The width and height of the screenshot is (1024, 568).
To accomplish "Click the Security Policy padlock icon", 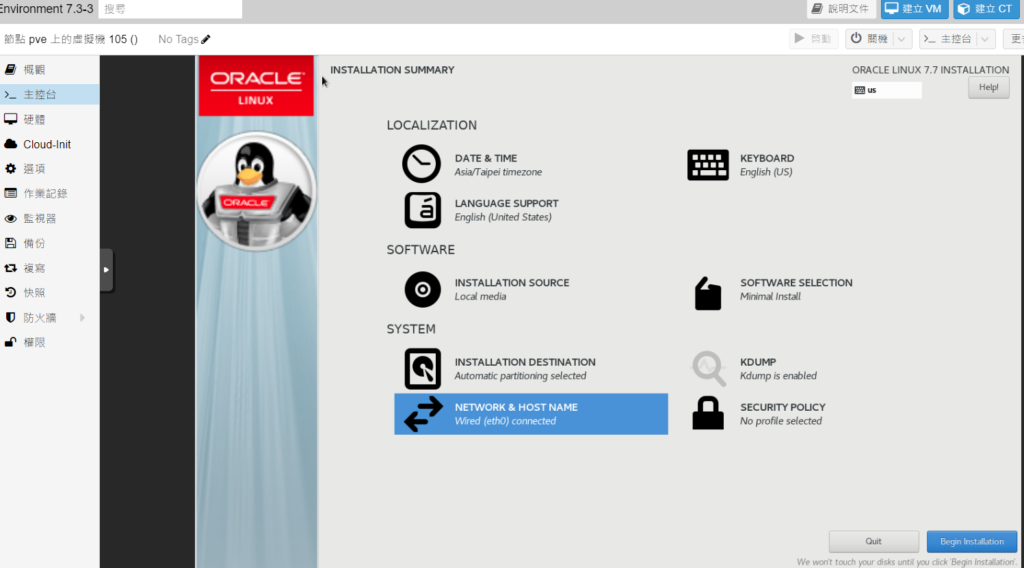I will [x=708, y=413].
